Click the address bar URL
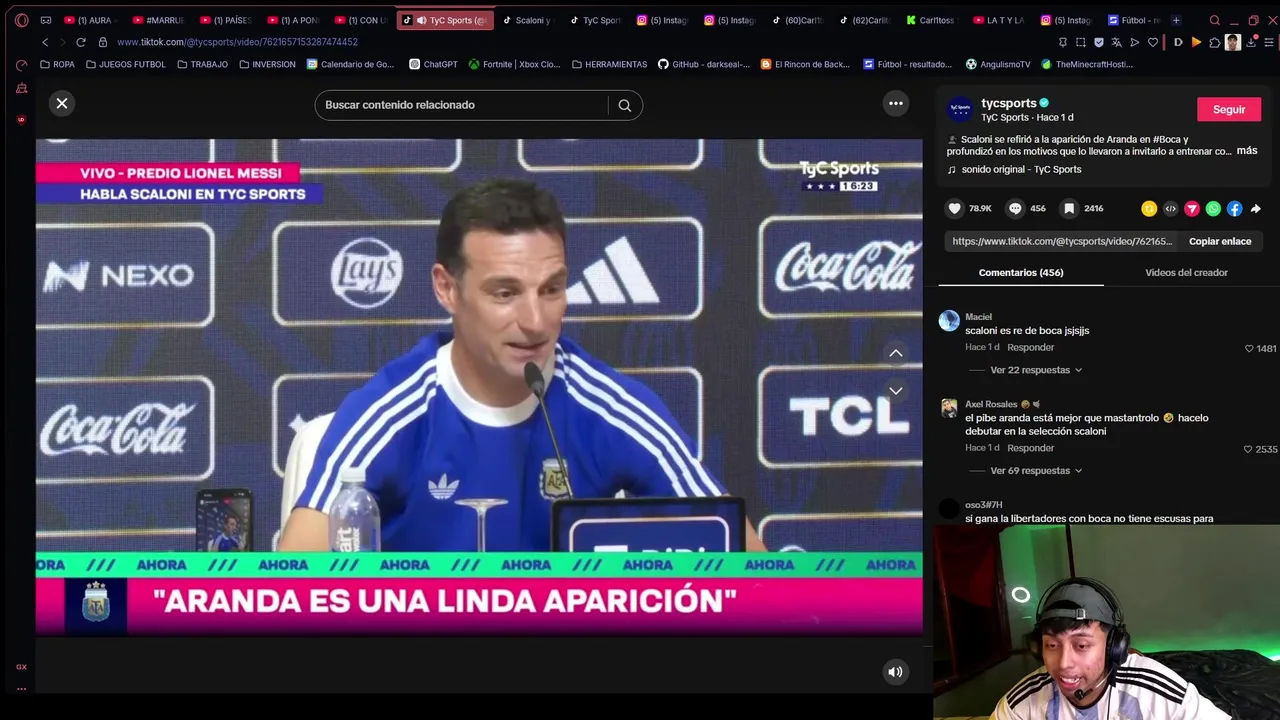1280x720 pixels. tap(237, 42)
